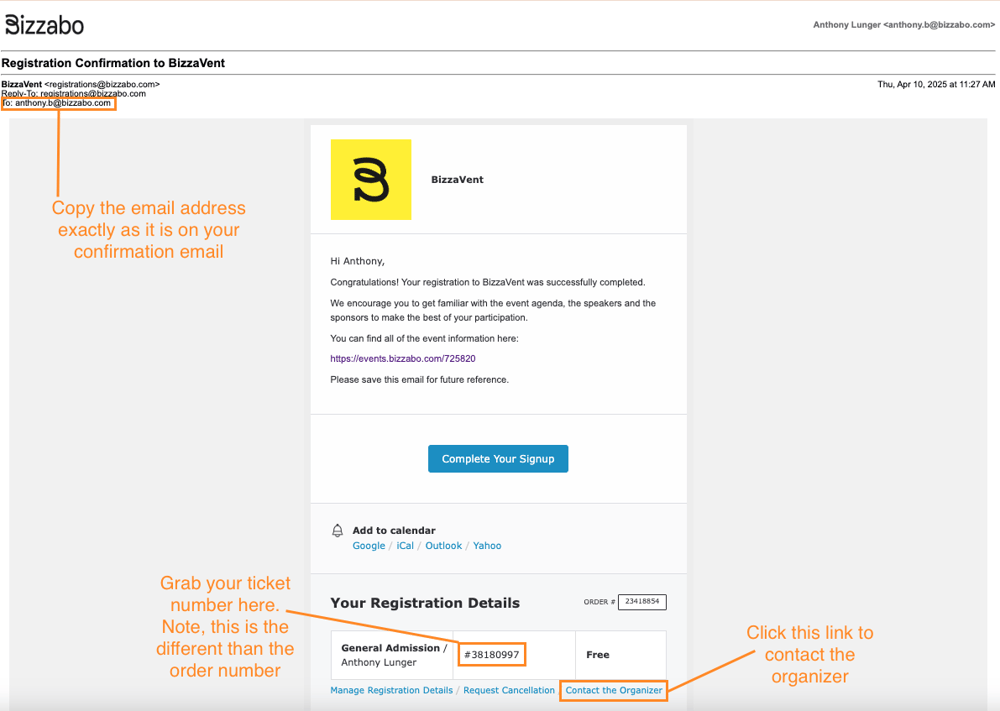This screenshot has height=711, width=1000.
Task: Click the Add to calendar label
Action: click(394, 531)
